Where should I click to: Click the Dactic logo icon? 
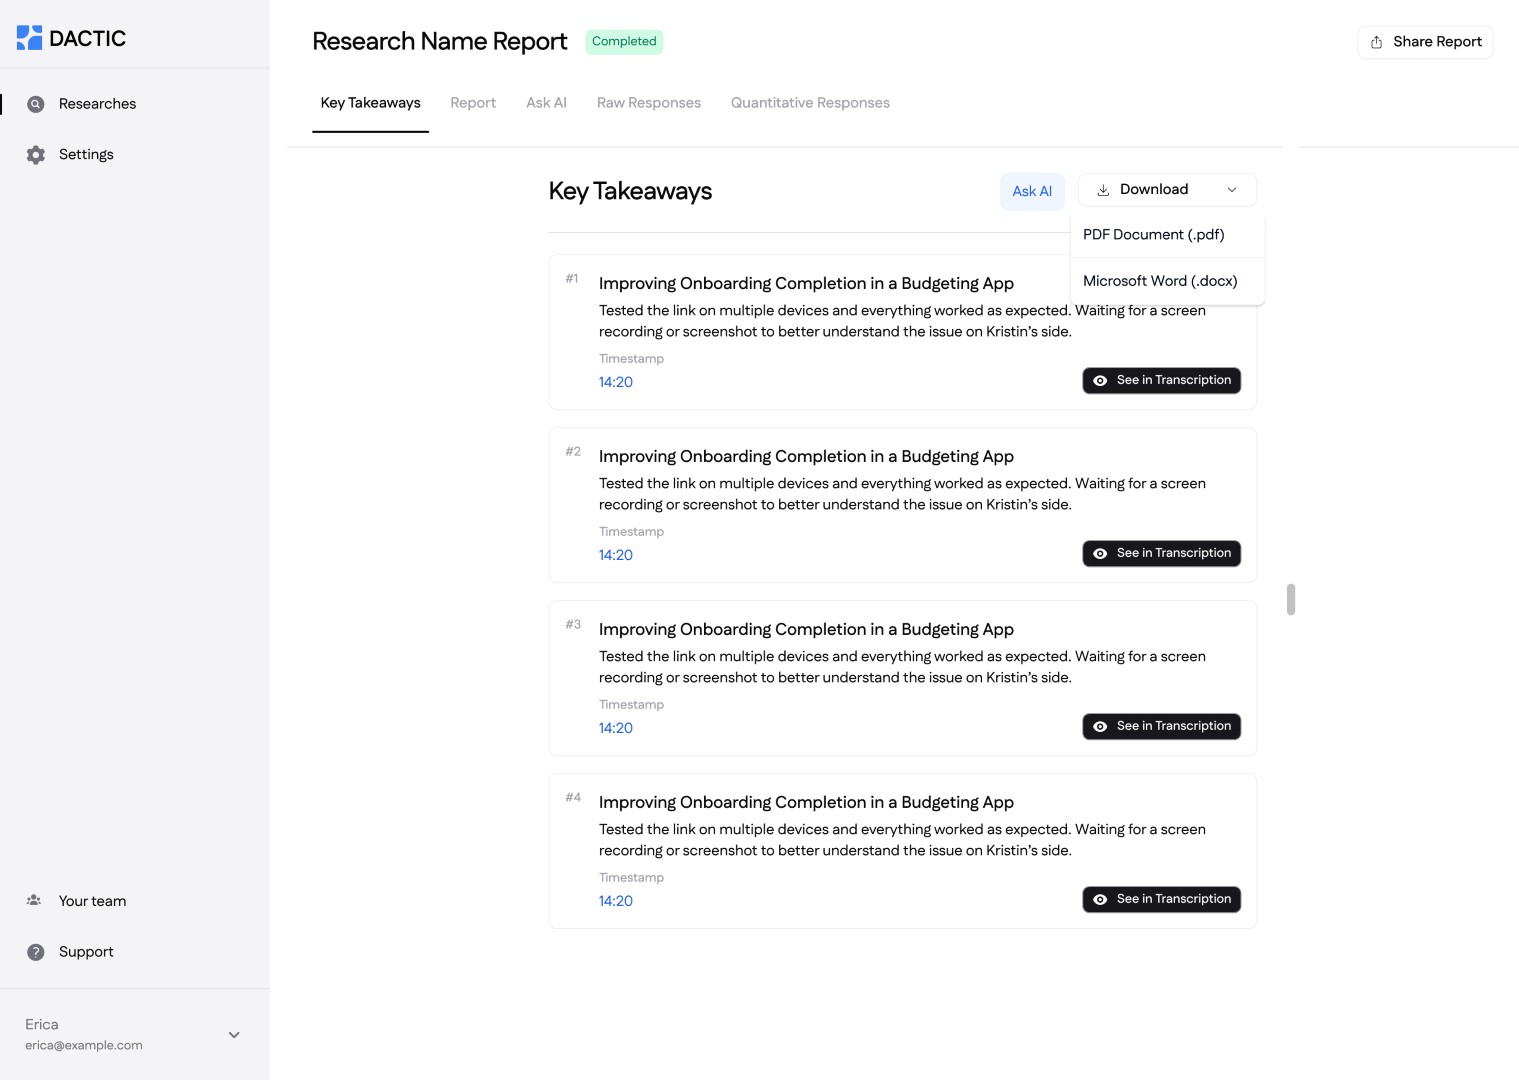(29, 38)
